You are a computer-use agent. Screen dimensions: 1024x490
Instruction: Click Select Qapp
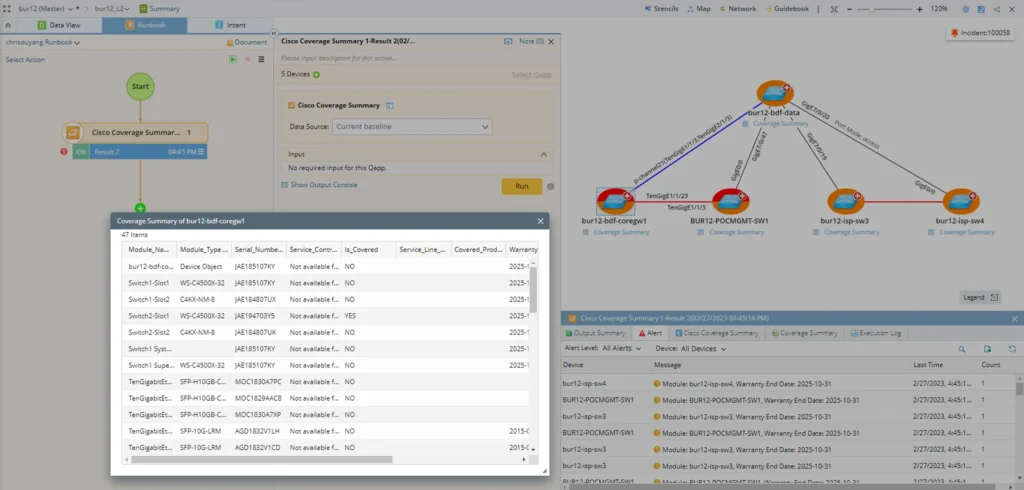[531, 74]
